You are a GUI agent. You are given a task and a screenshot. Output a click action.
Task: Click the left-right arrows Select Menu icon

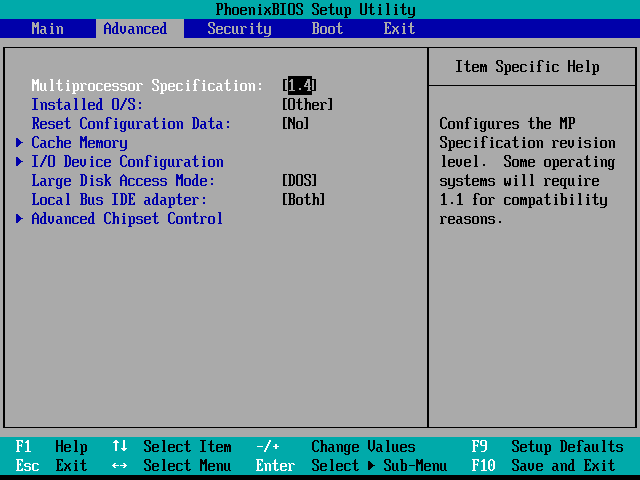coord(120,465)
